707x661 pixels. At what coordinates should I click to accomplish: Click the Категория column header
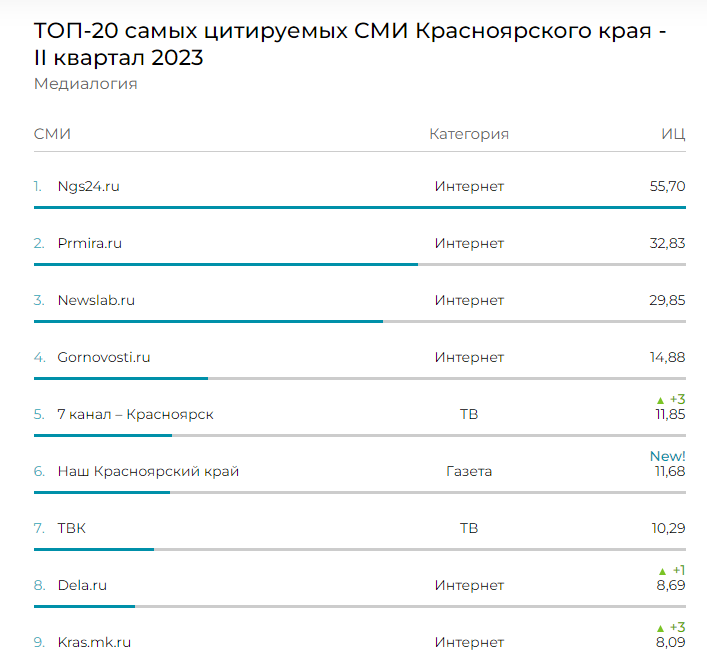click(469, 134)
